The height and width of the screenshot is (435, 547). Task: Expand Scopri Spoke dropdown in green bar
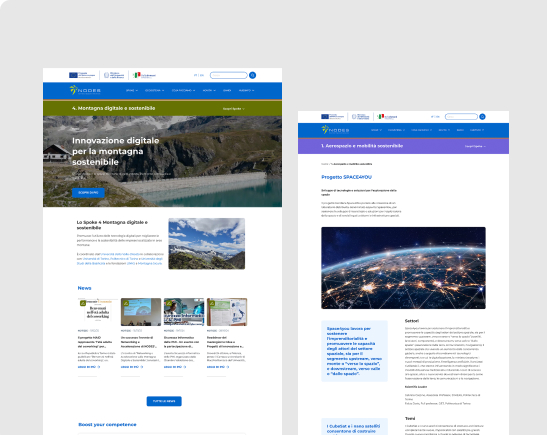(x=234, y=108)
